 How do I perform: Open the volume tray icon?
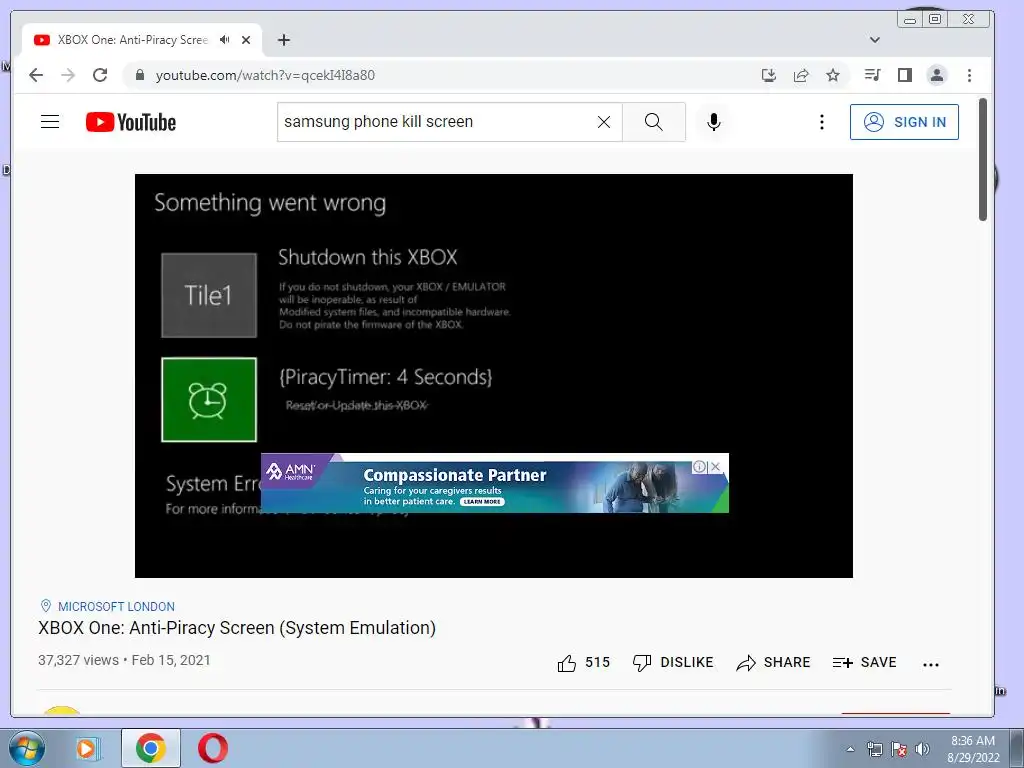click(x=922, y=749)
